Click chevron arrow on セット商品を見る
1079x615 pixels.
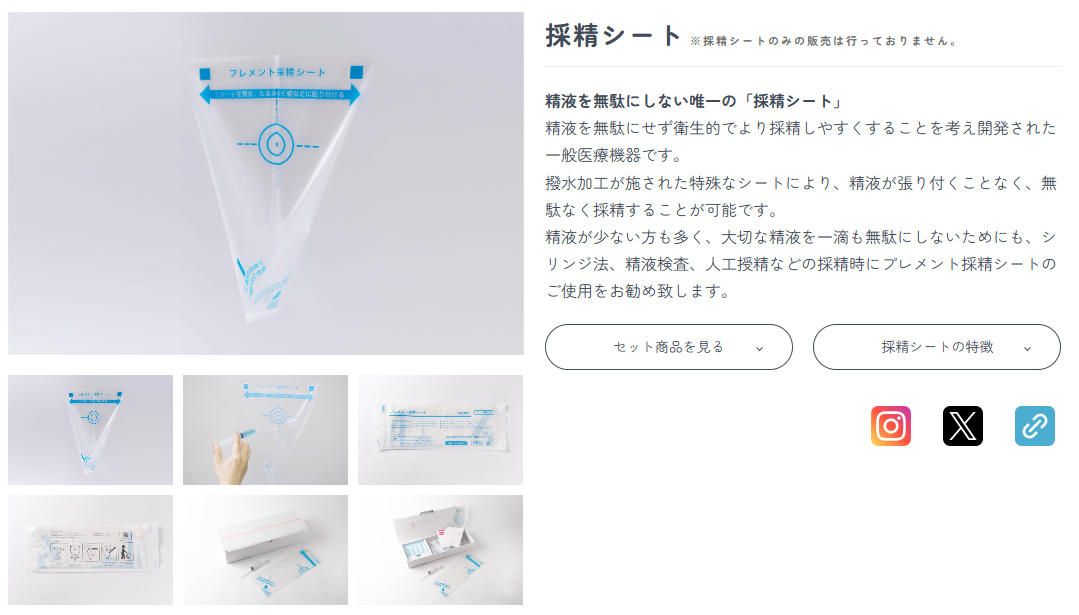759,349
